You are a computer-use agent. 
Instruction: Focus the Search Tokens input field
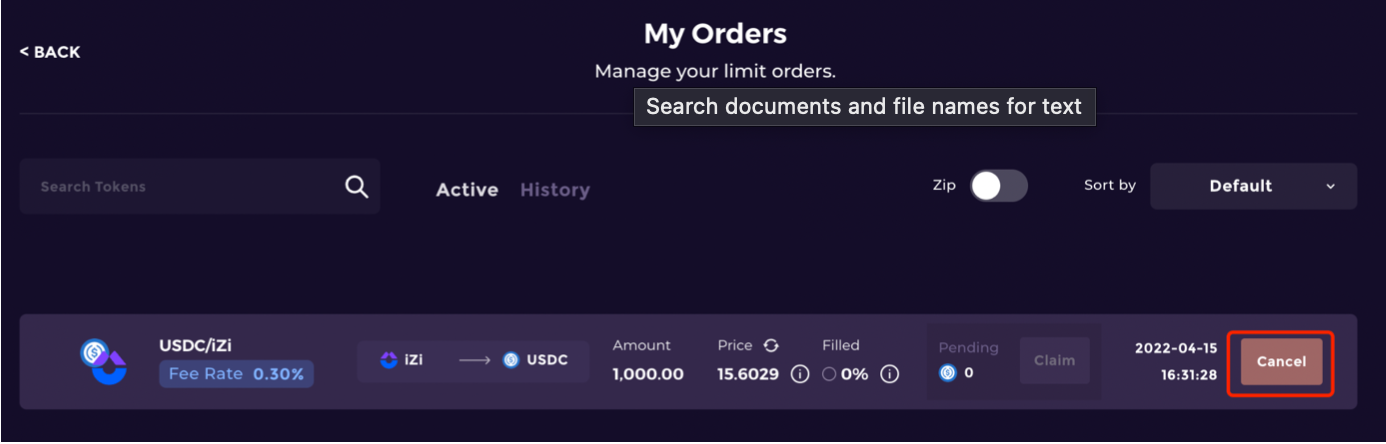point(185,187)
